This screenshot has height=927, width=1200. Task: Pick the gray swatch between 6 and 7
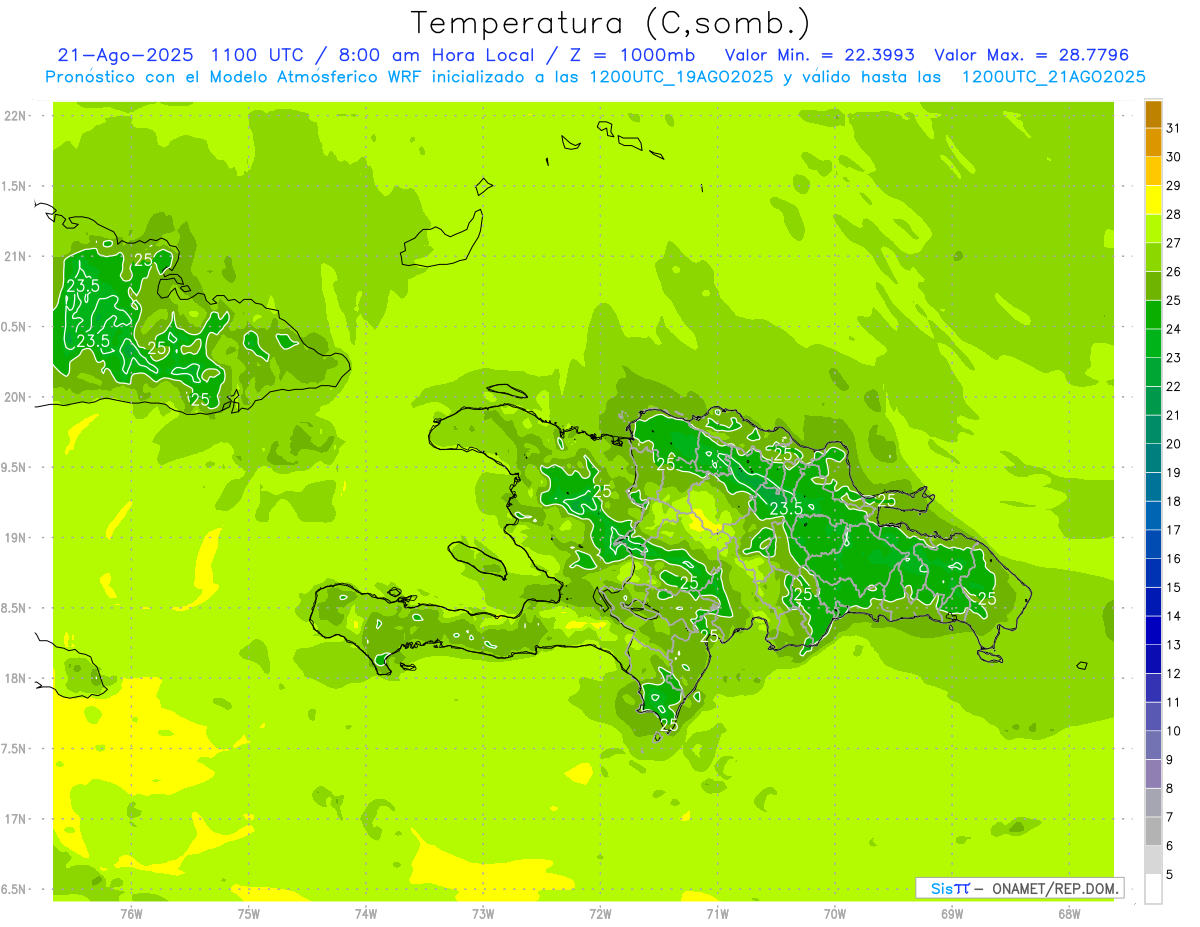coord(1153,831)
